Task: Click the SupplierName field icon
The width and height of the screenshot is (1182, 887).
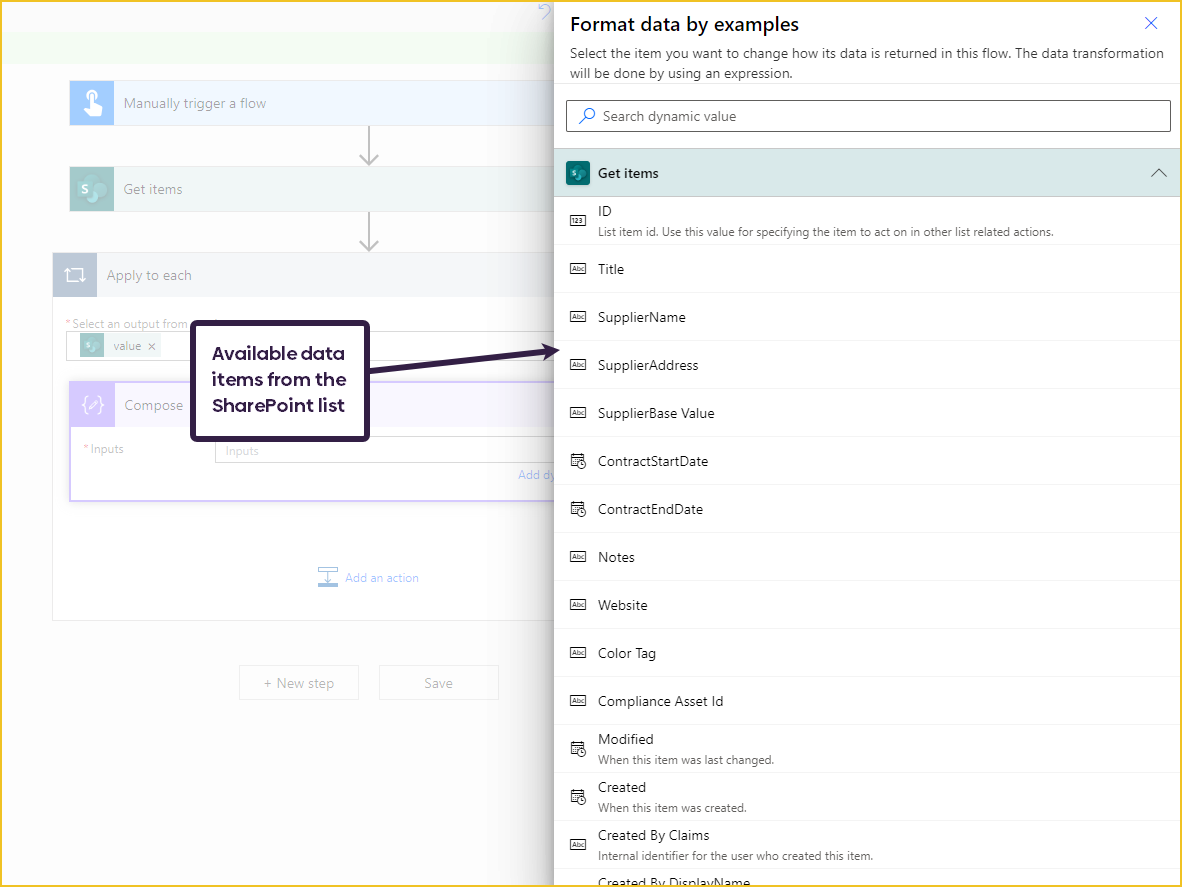Action: click(578, 317)
